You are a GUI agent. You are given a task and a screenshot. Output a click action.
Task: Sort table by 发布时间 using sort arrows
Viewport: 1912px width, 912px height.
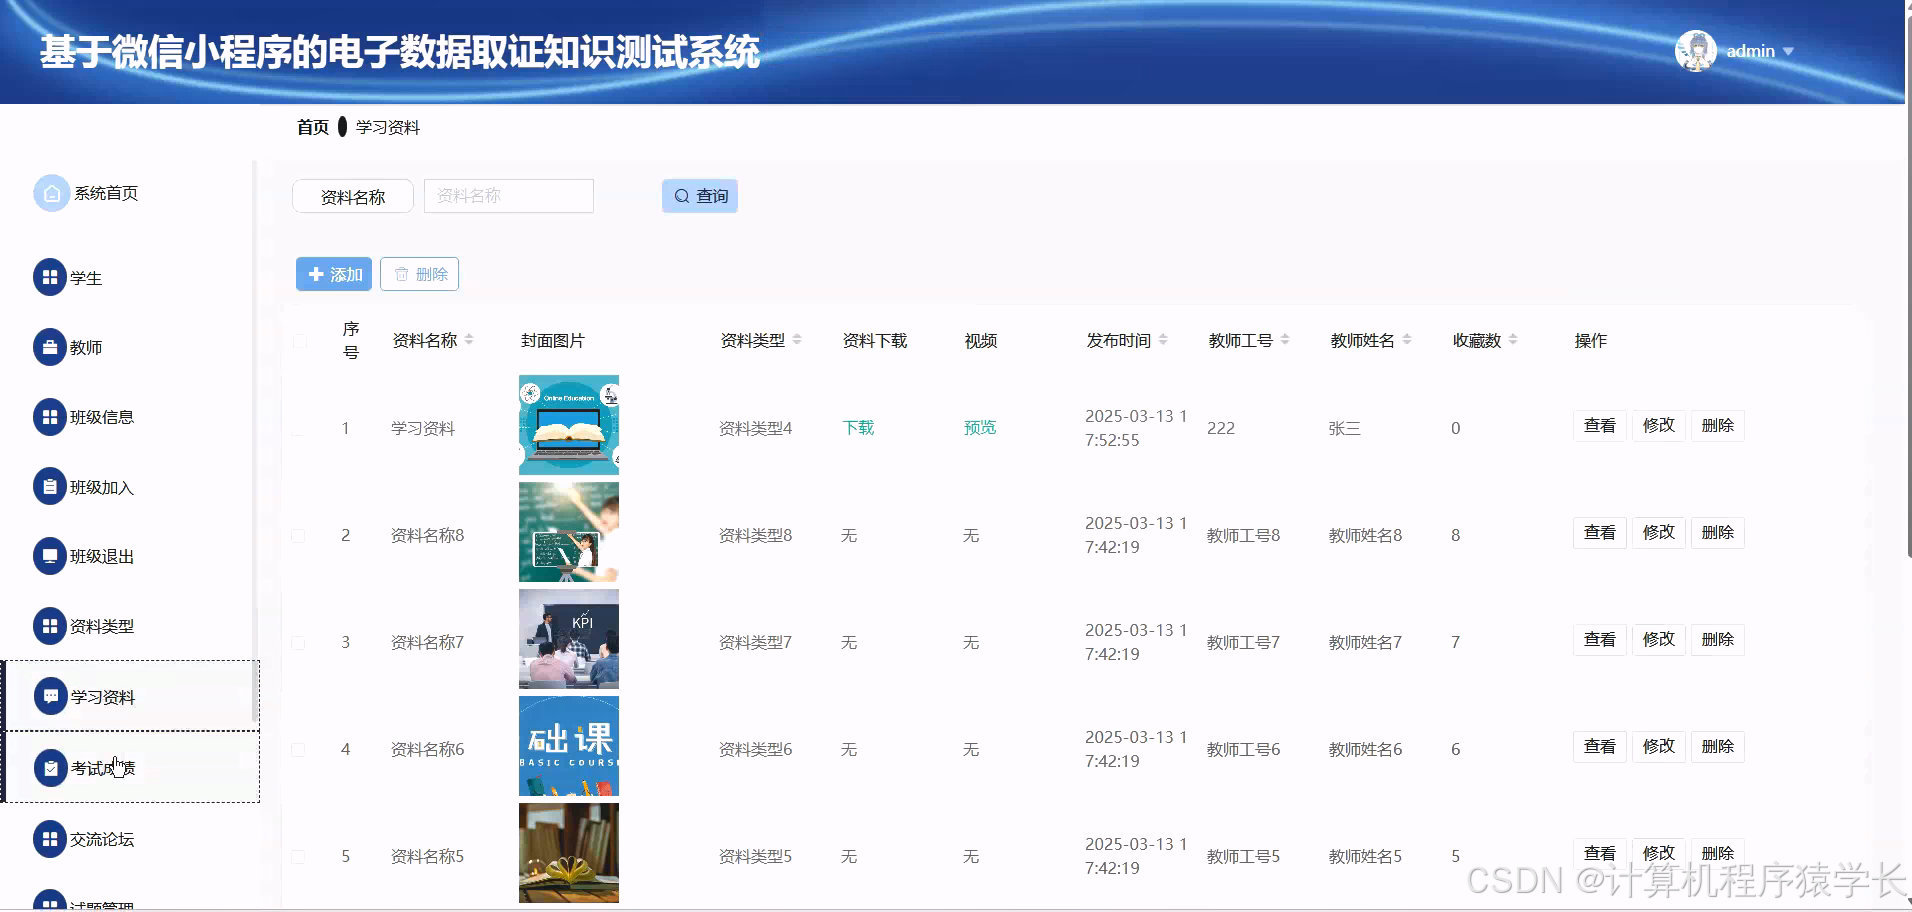coord(1162,339)
